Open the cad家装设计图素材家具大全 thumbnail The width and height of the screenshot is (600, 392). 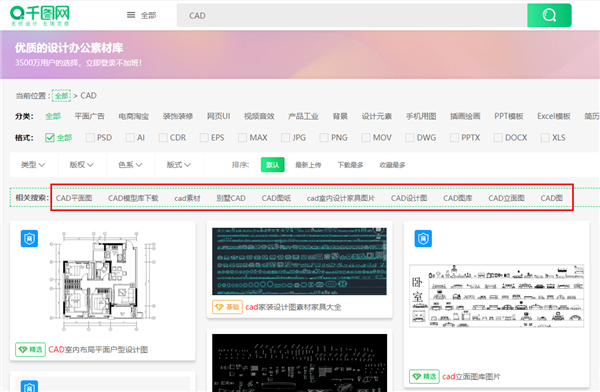point(299,261)
